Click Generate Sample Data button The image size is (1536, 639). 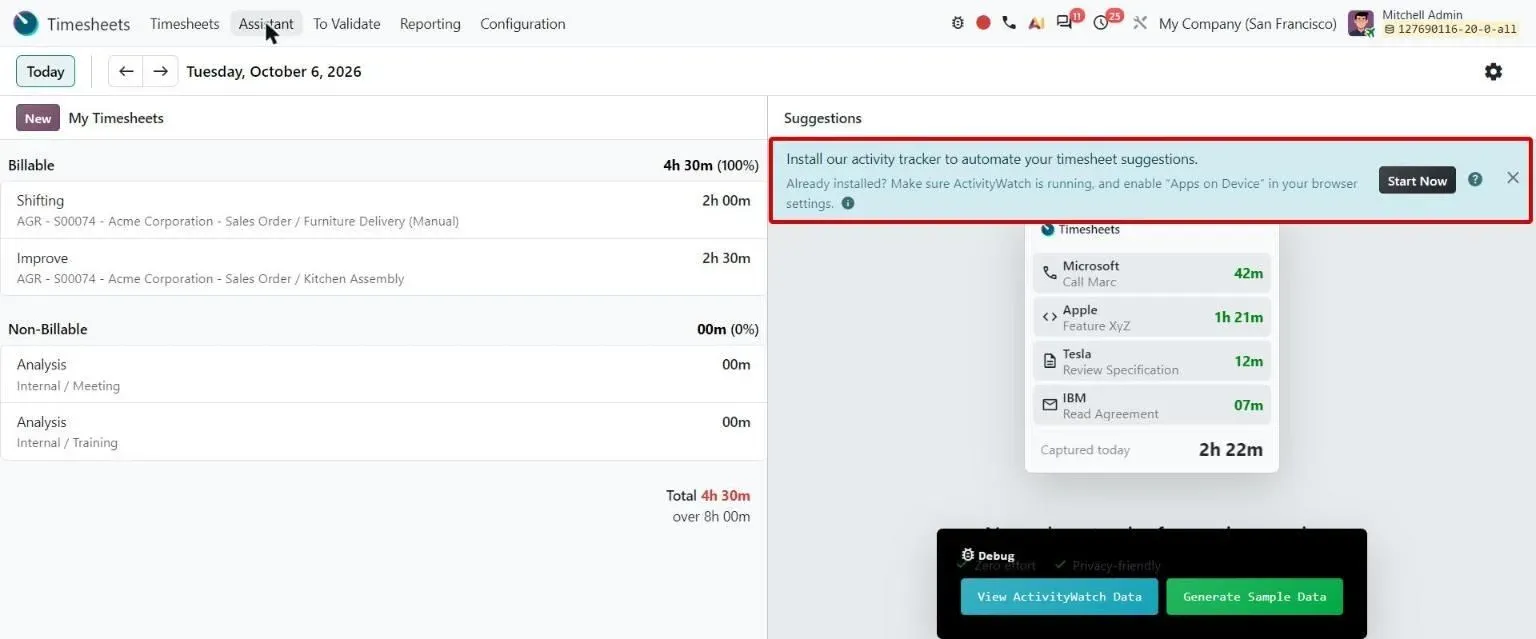[1254, 596]
